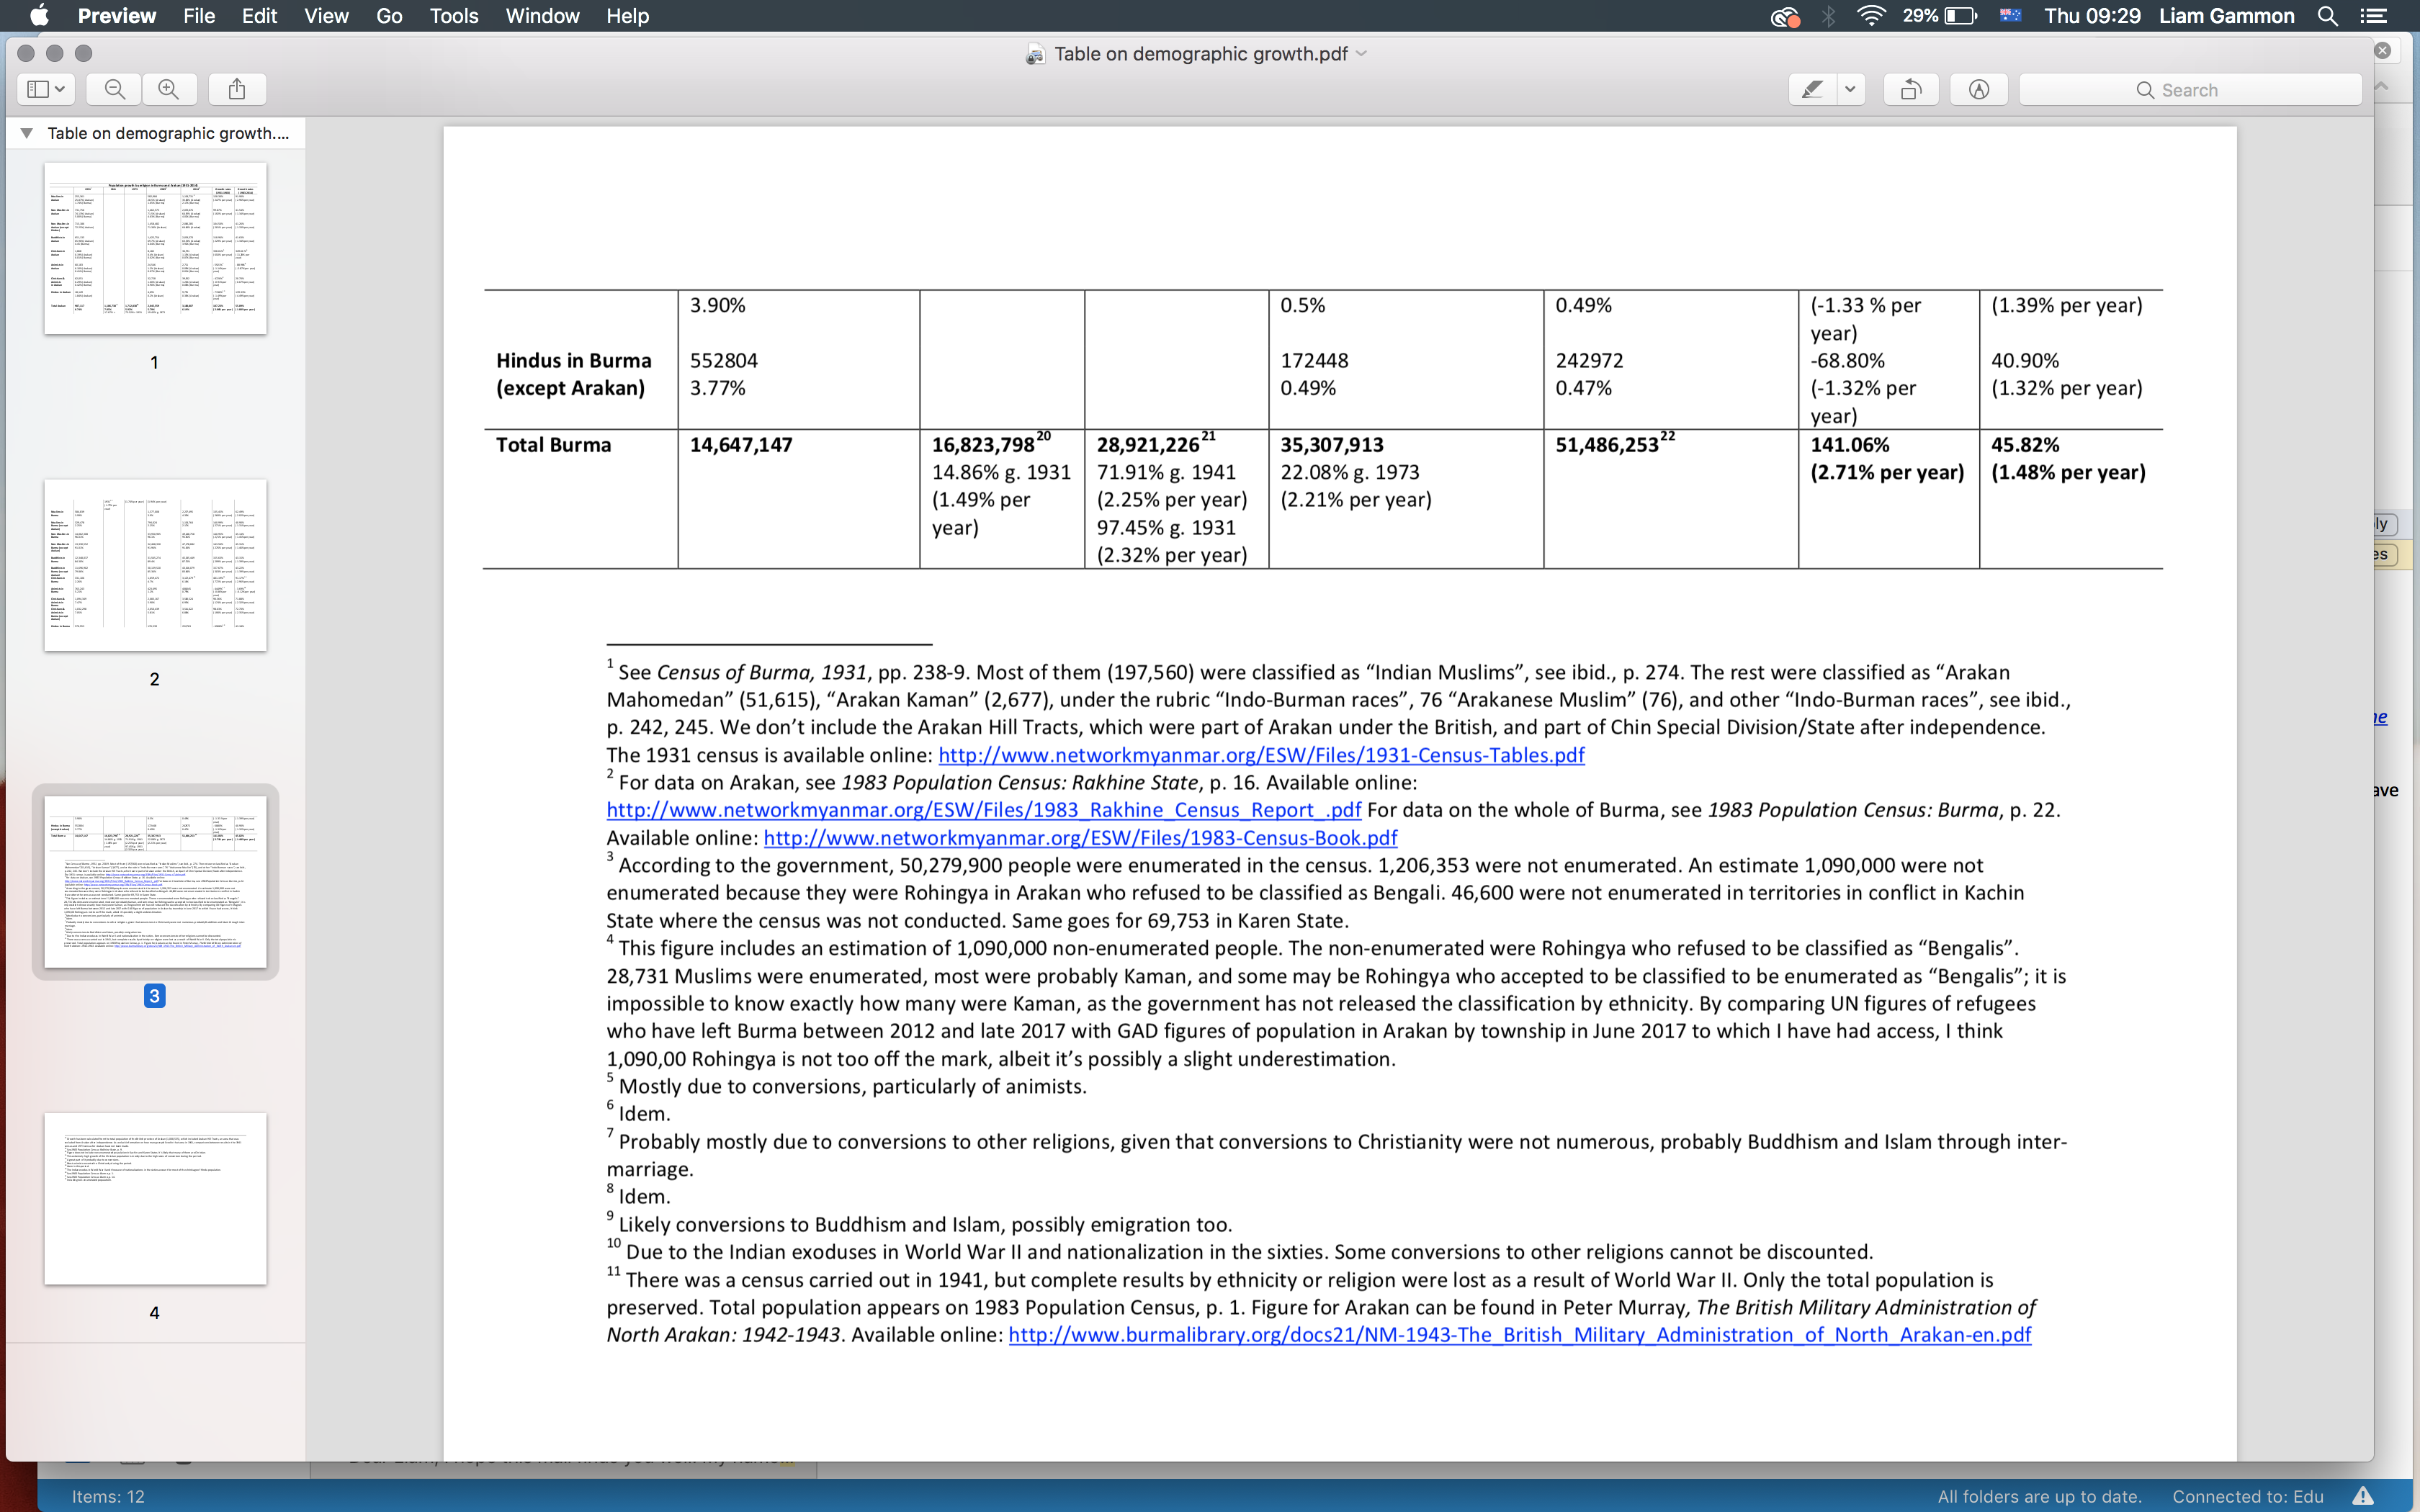Open the Markup toolbar icon
This screenshot has height=1512, width=2420.
tap(1978, 89)
